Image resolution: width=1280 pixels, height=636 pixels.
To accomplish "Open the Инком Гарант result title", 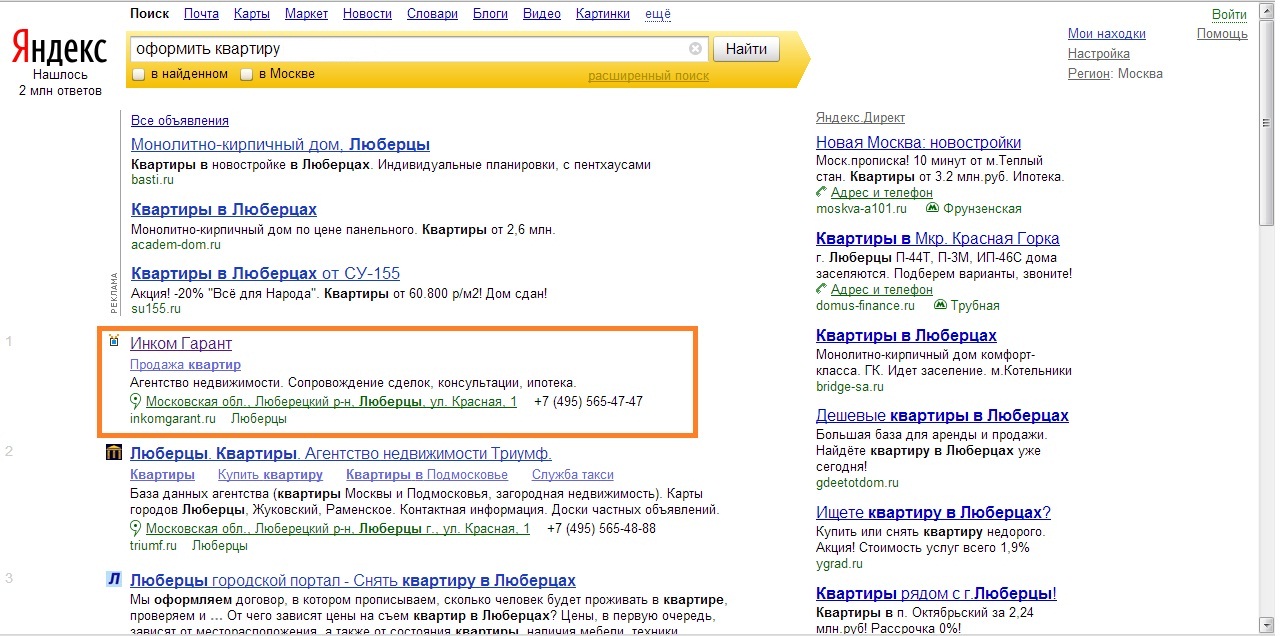I will (x=181, y=343).
